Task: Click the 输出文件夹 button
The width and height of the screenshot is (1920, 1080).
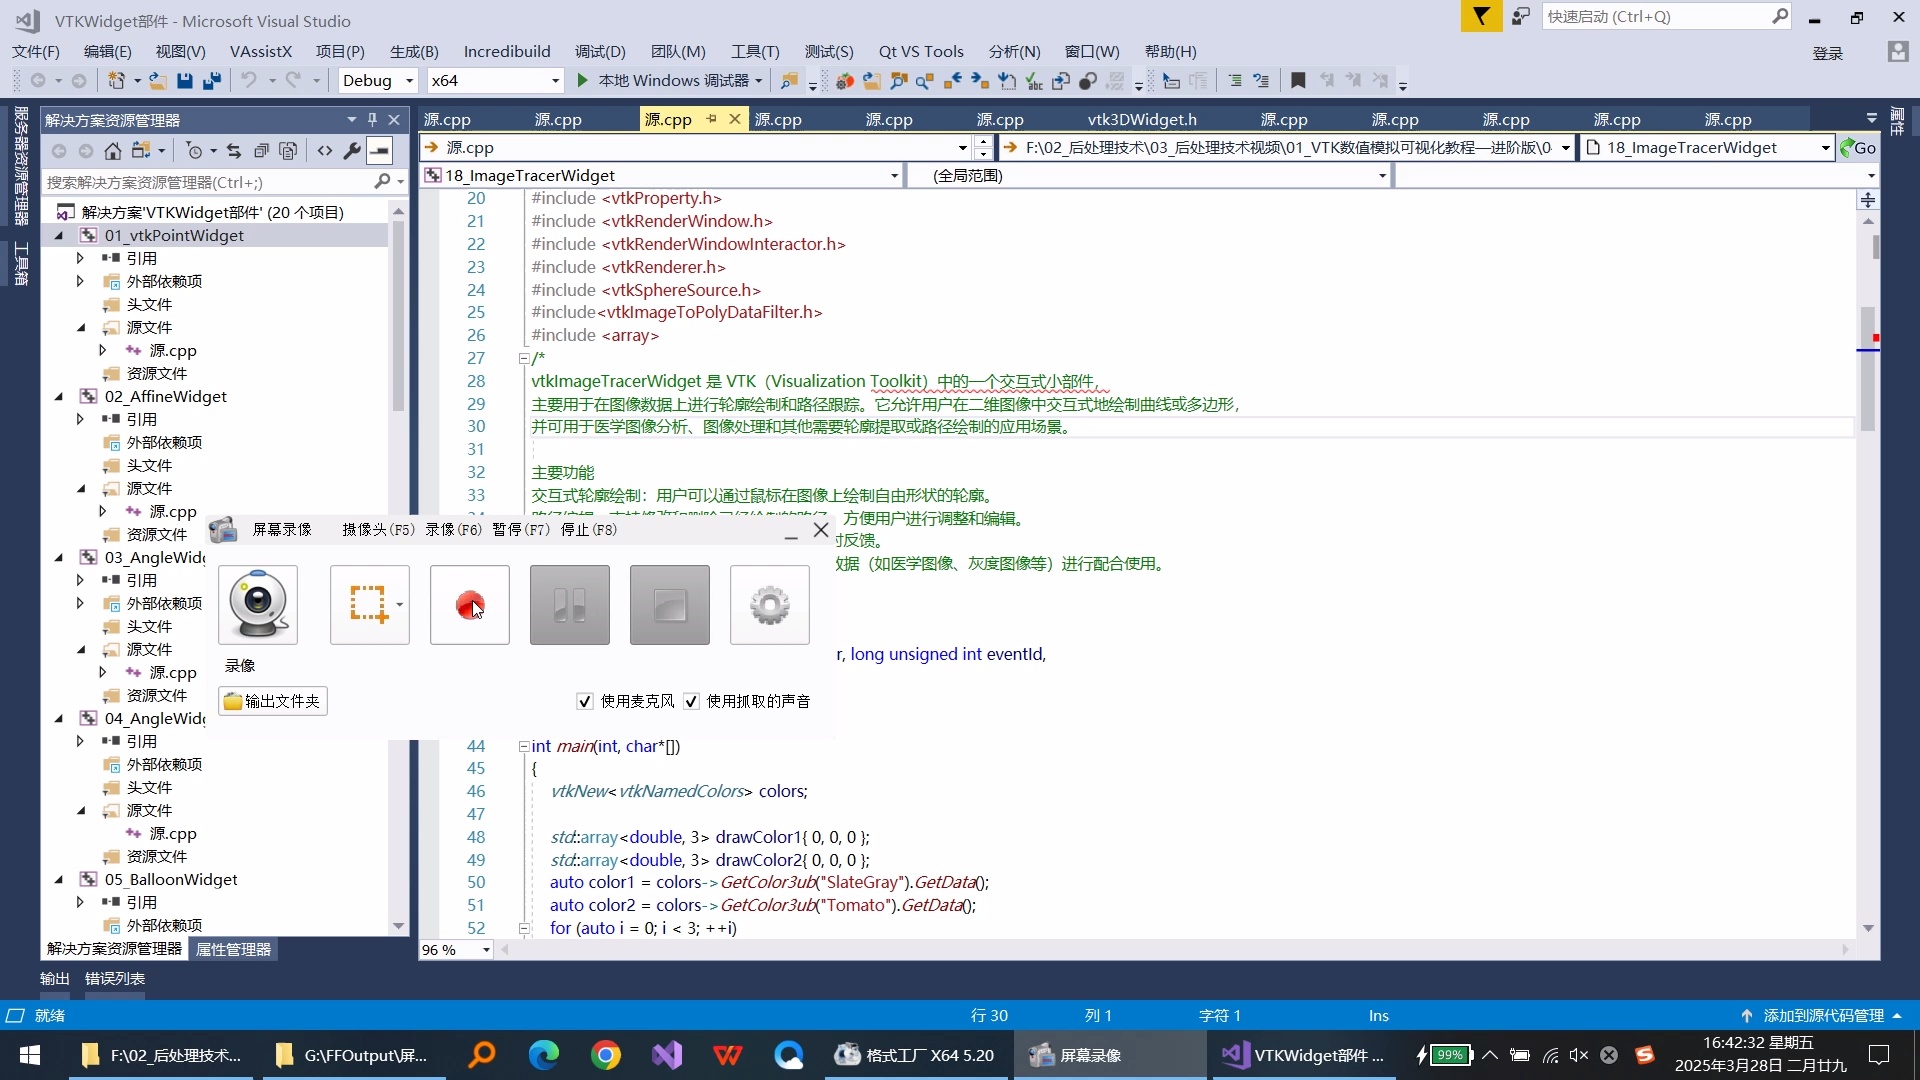Action: [273, 701]
